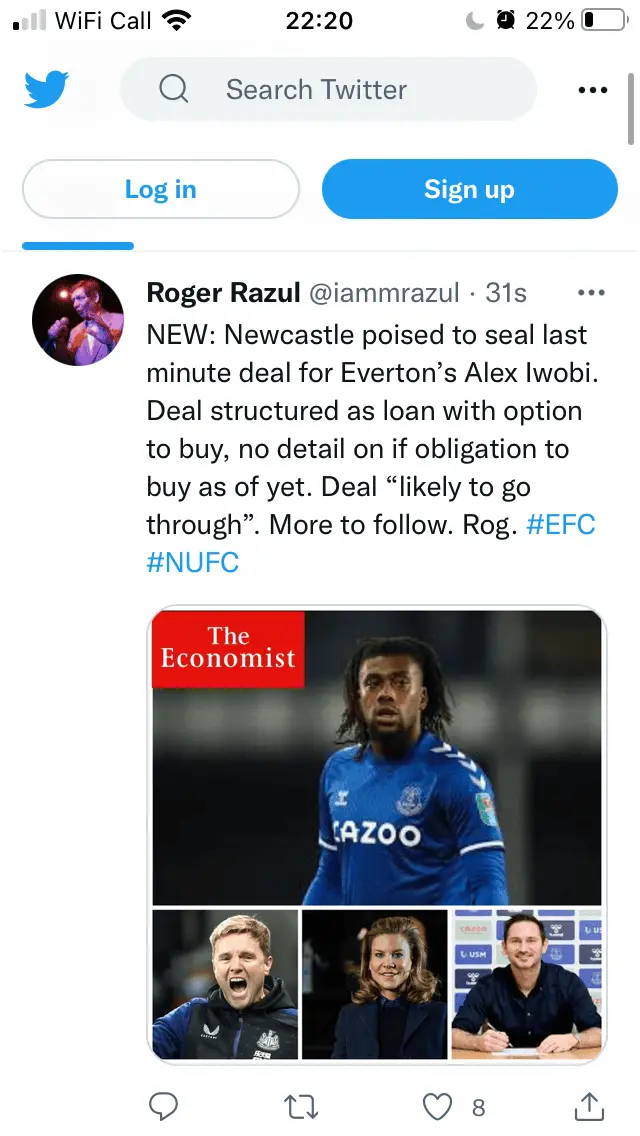Open the tweet's 31s timestamp
Viewport: 640px width, 1136px height.
point(506,293)
